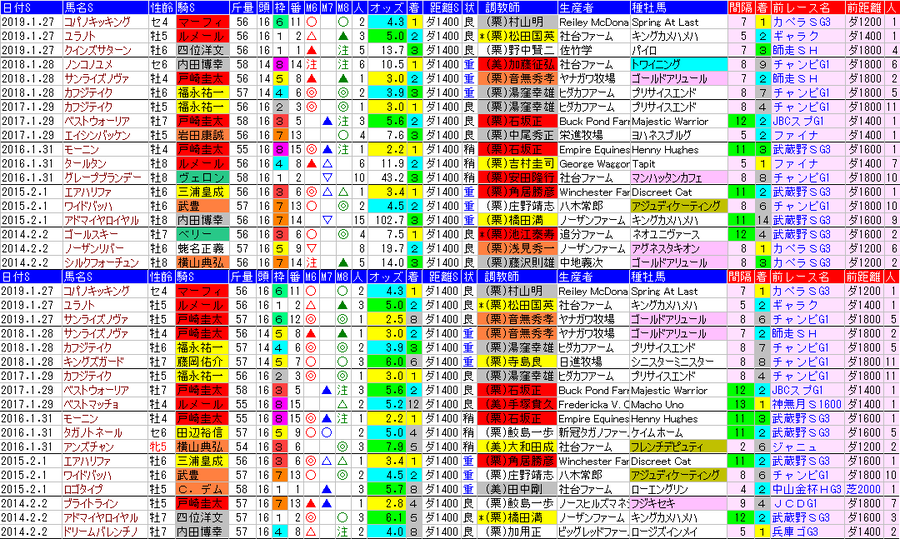The height and width of the screenshot is (539, 900).
Task: Select horse ブライトライン
Action: coord(92,503)
